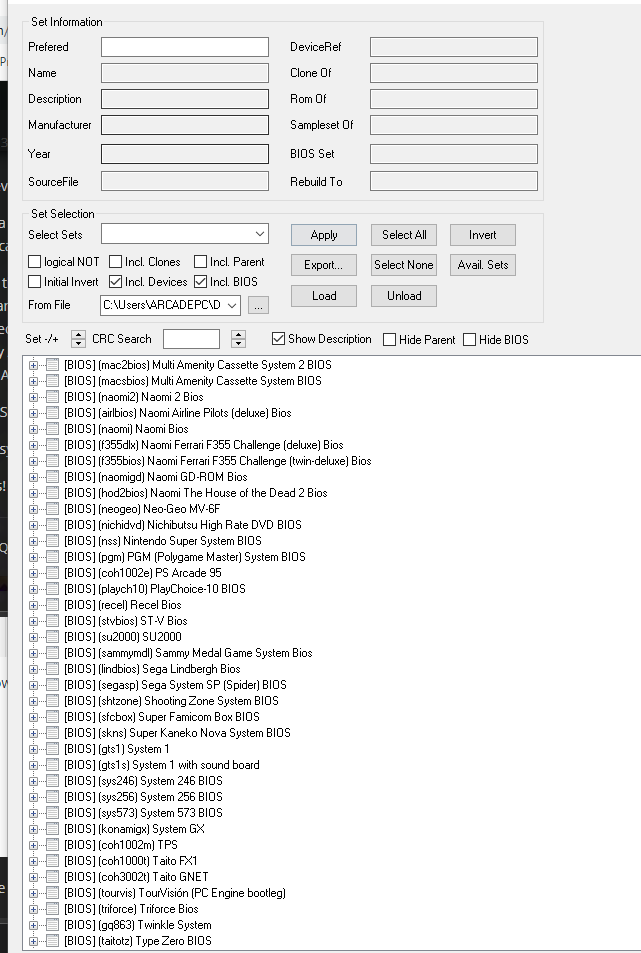The height and width of the screenshot is (953, 641).
Task: Enable Hide Parent checkbox
Action: (x=389, y=340)
